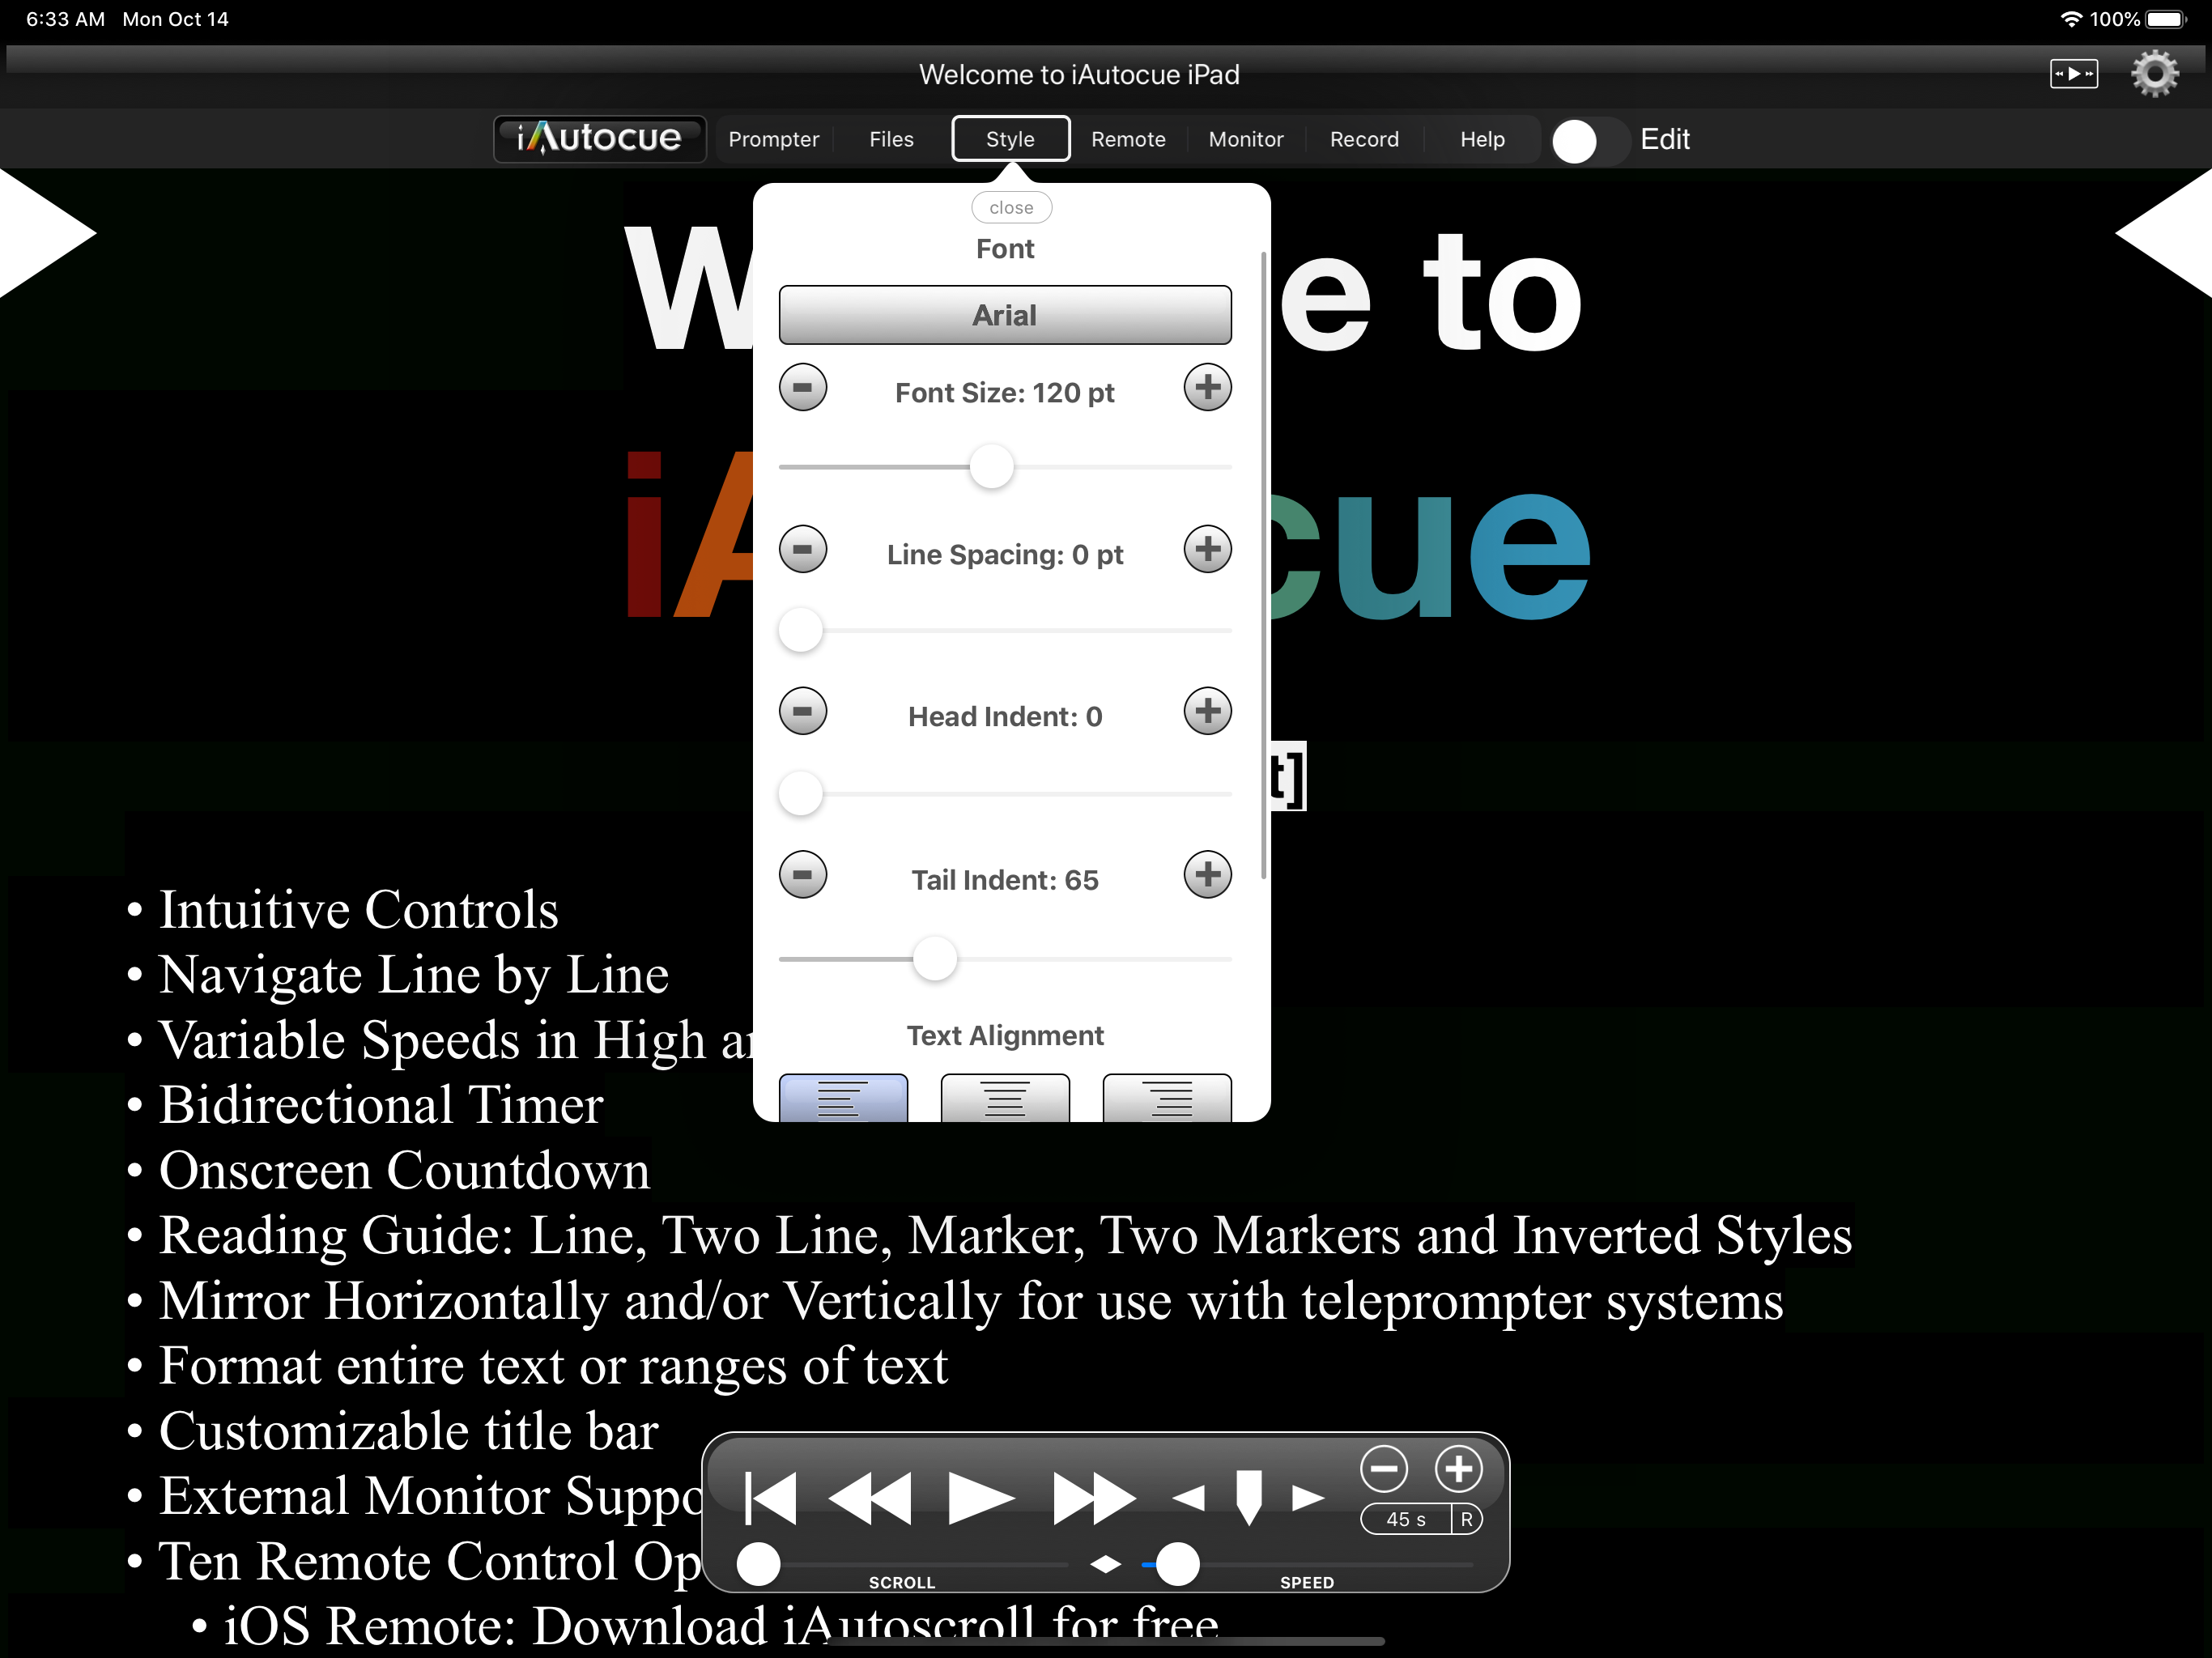
Task: Open the Arial font picker
Action: point(1005,315)
